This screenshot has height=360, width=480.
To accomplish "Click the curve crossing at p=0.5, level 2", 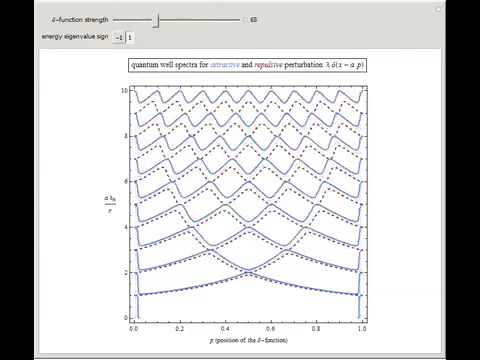I will tap(249, 272).
